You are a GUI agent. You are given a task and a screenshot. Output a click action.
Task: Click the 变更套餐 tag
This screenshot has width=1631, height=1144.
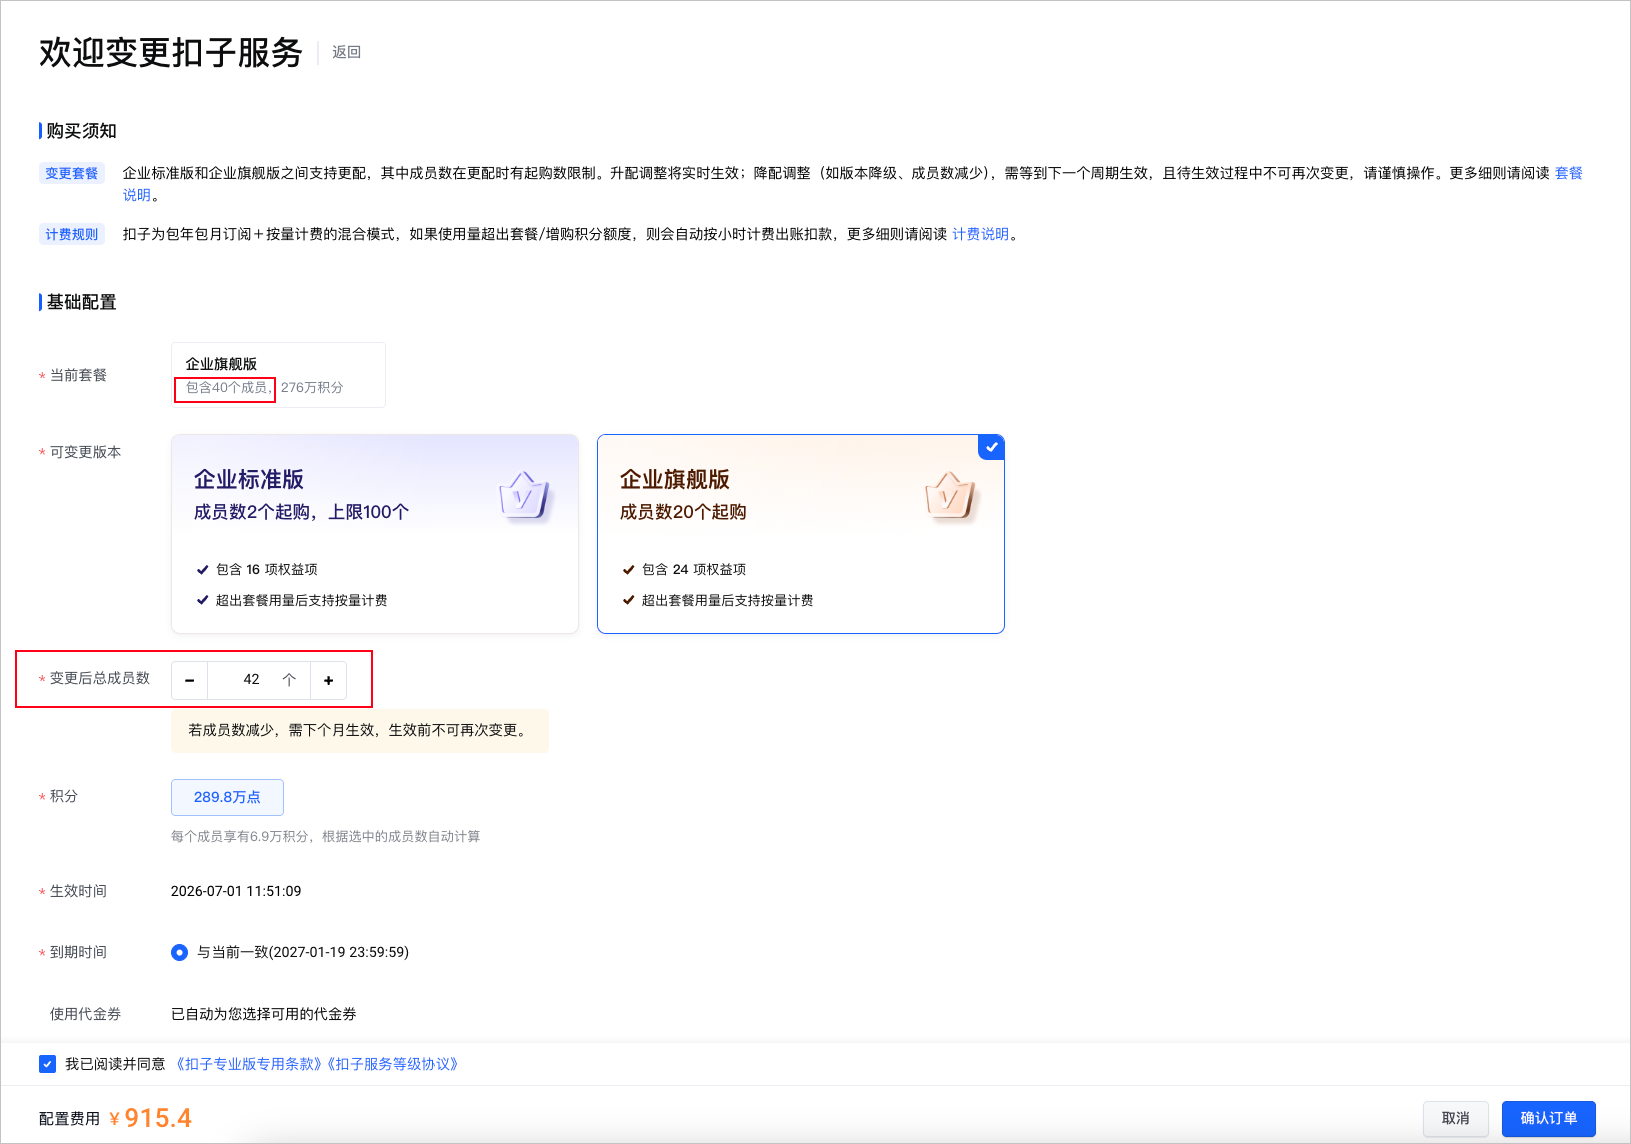pos(72,173)
